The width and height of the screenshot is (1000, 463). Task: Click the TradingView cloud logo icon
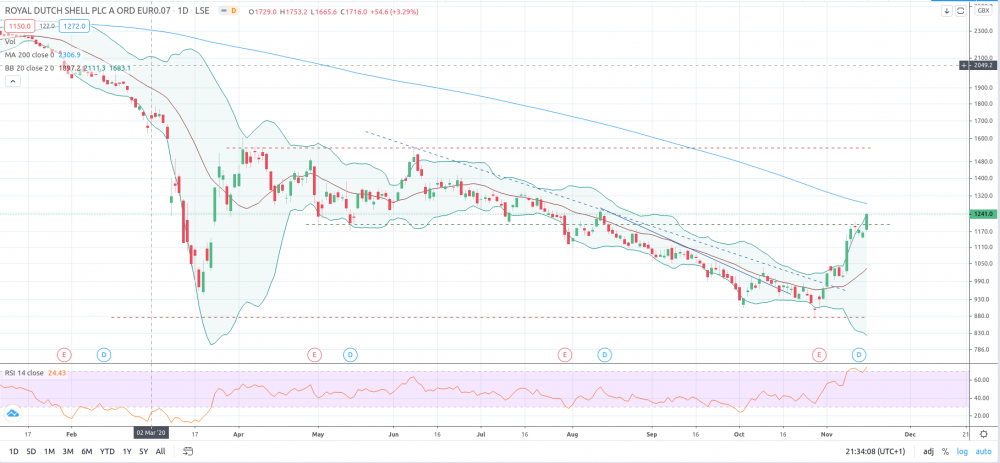(12, 413)
